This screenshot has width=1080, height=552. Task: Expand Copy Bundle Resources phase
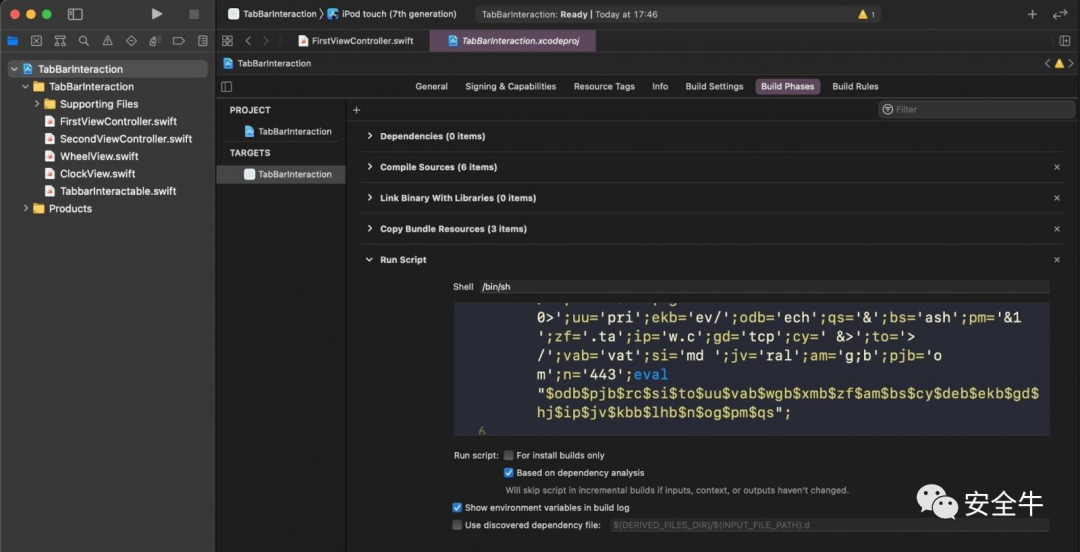(370, 229)
